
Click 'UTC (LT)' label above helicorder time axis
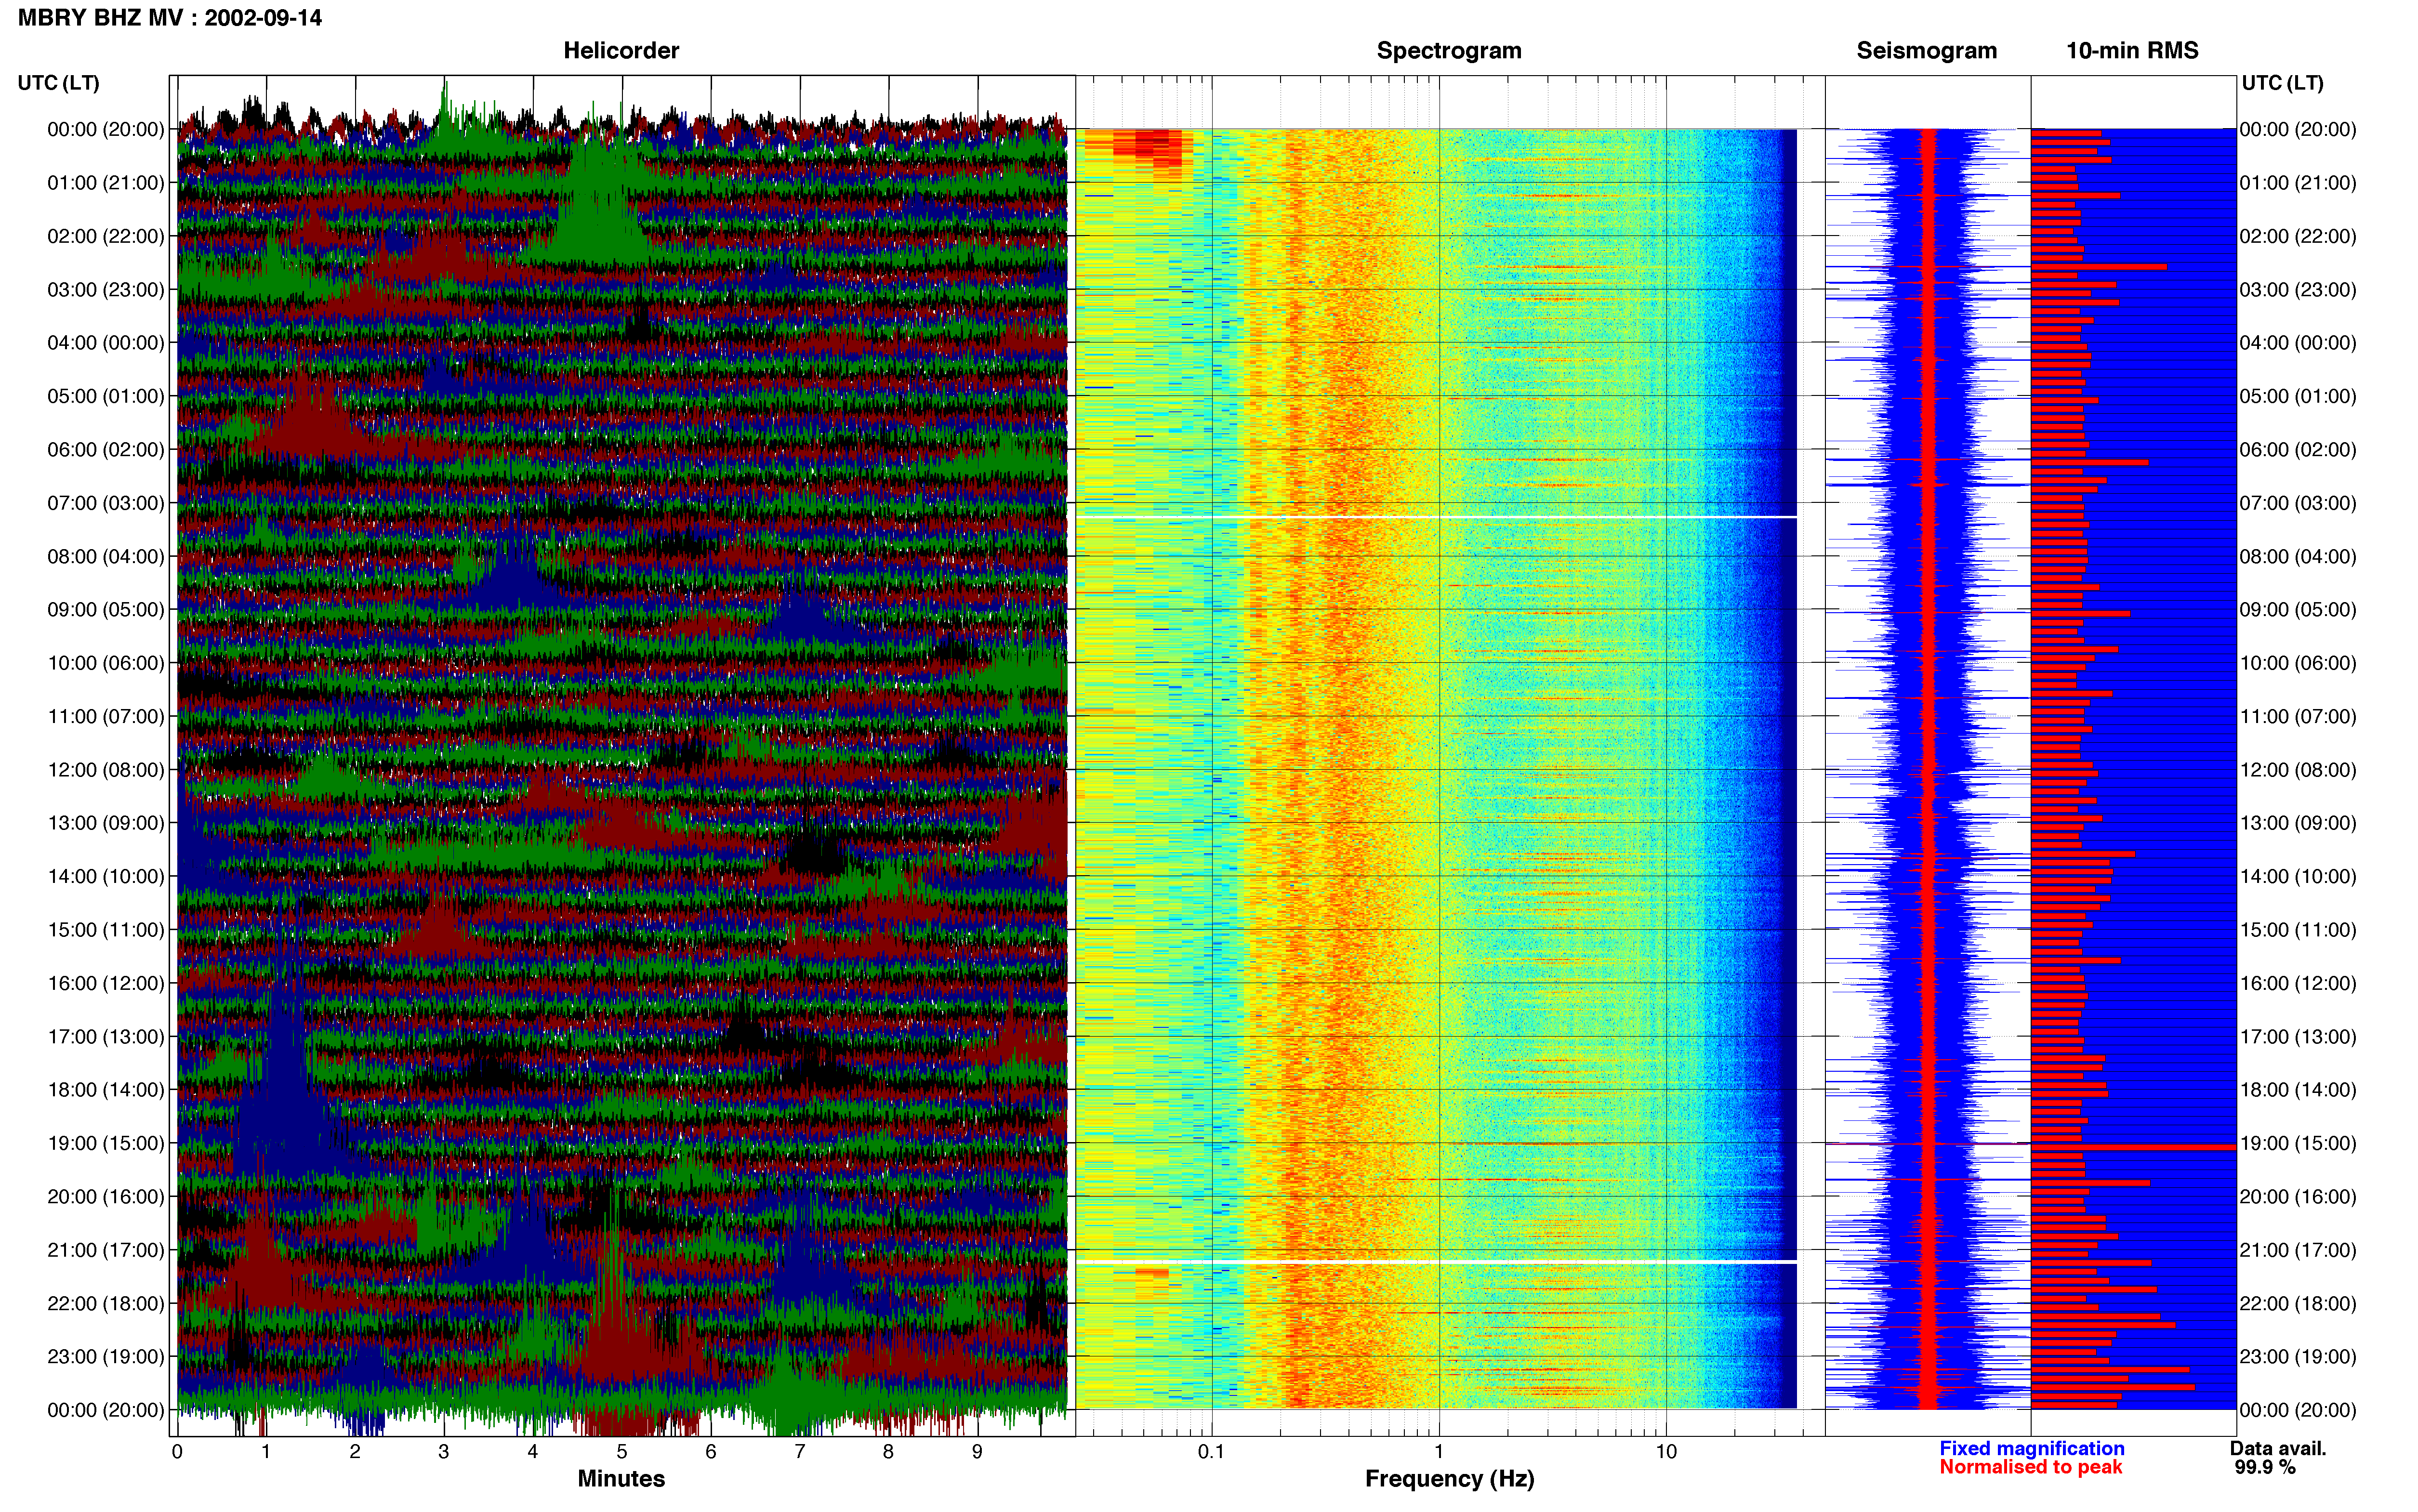[x=59, y=83]
